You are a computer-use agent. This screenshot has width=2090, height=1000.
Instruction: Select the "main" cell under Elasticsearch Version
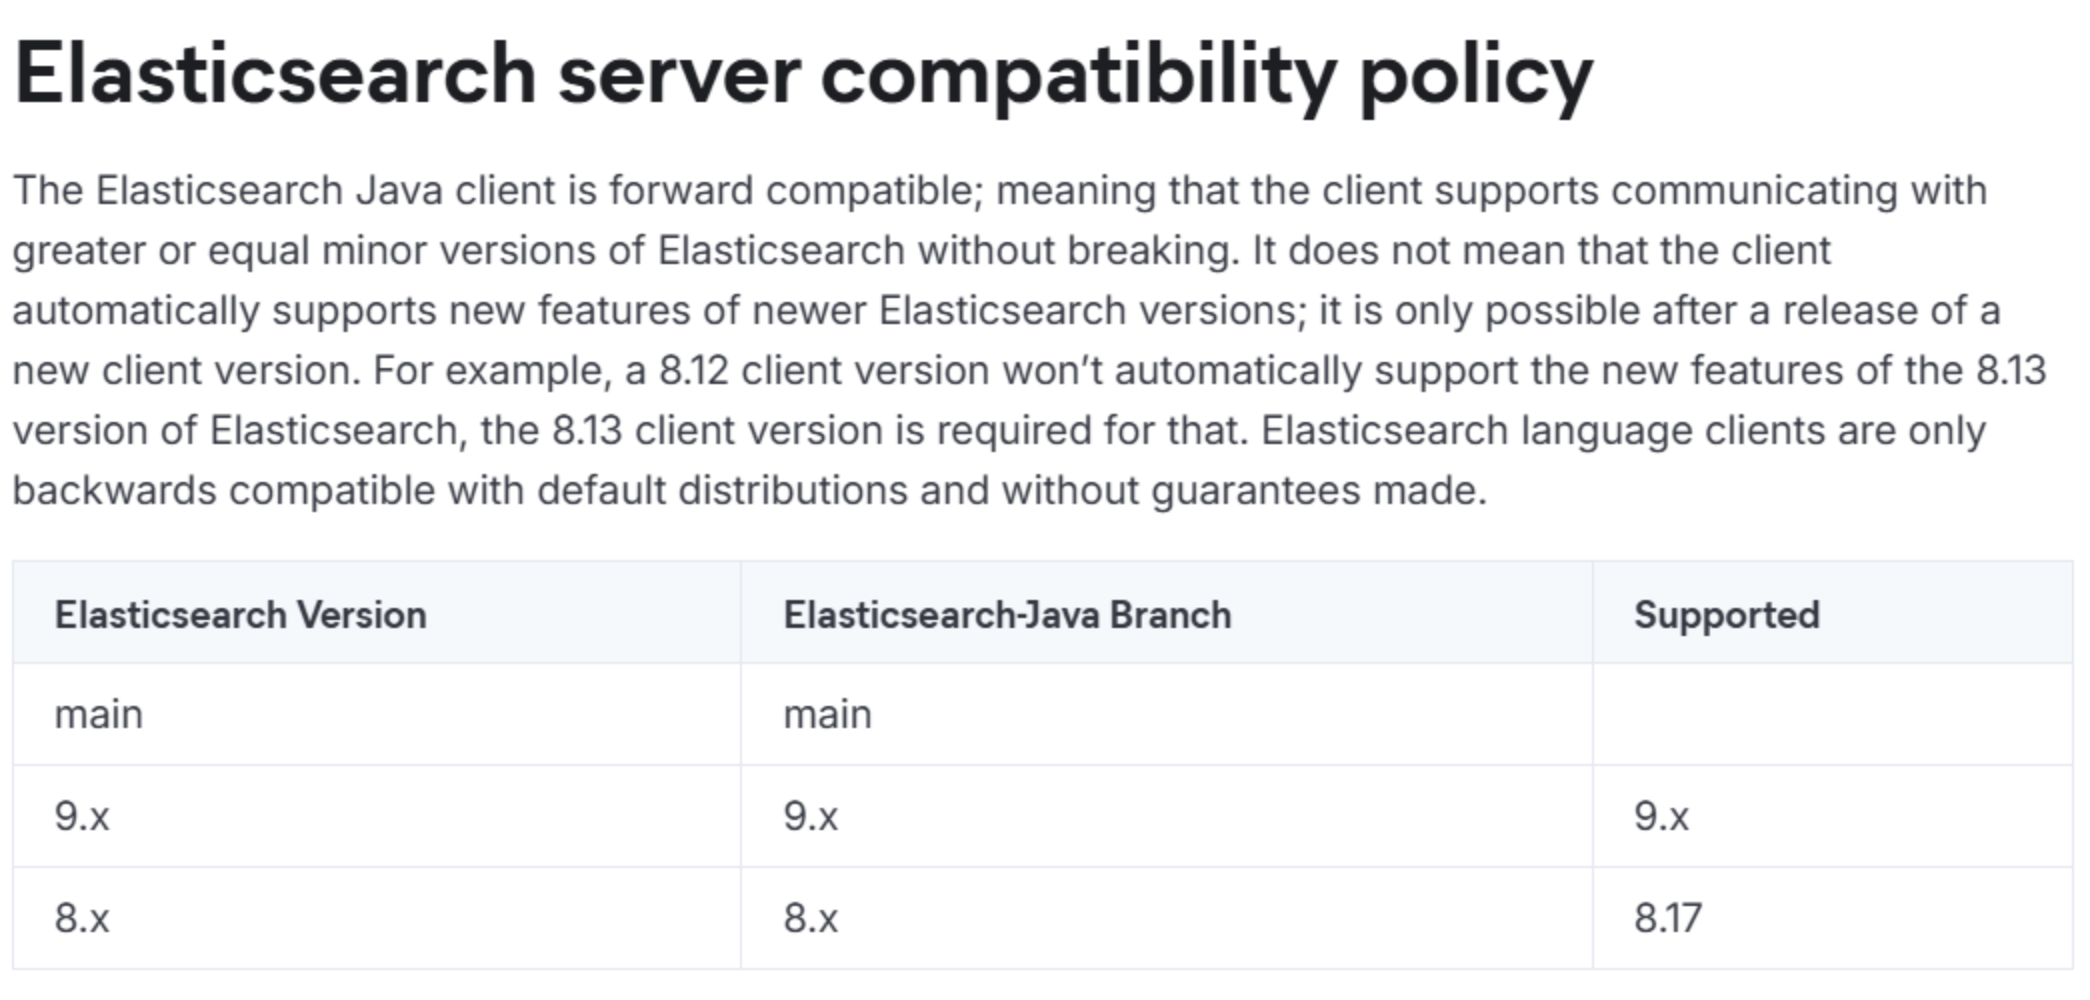coord(99,715)
